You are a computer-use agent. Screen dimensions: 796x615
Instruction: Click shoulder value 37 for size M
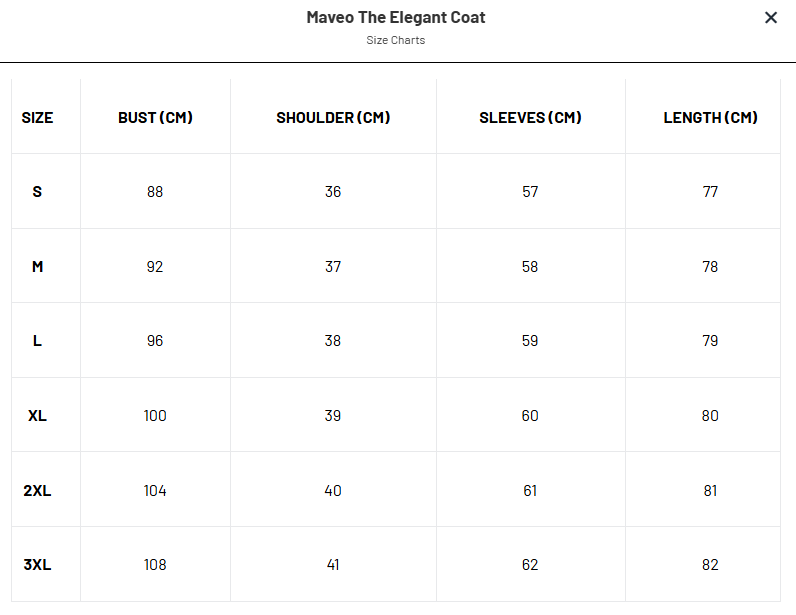pos(333,266)
